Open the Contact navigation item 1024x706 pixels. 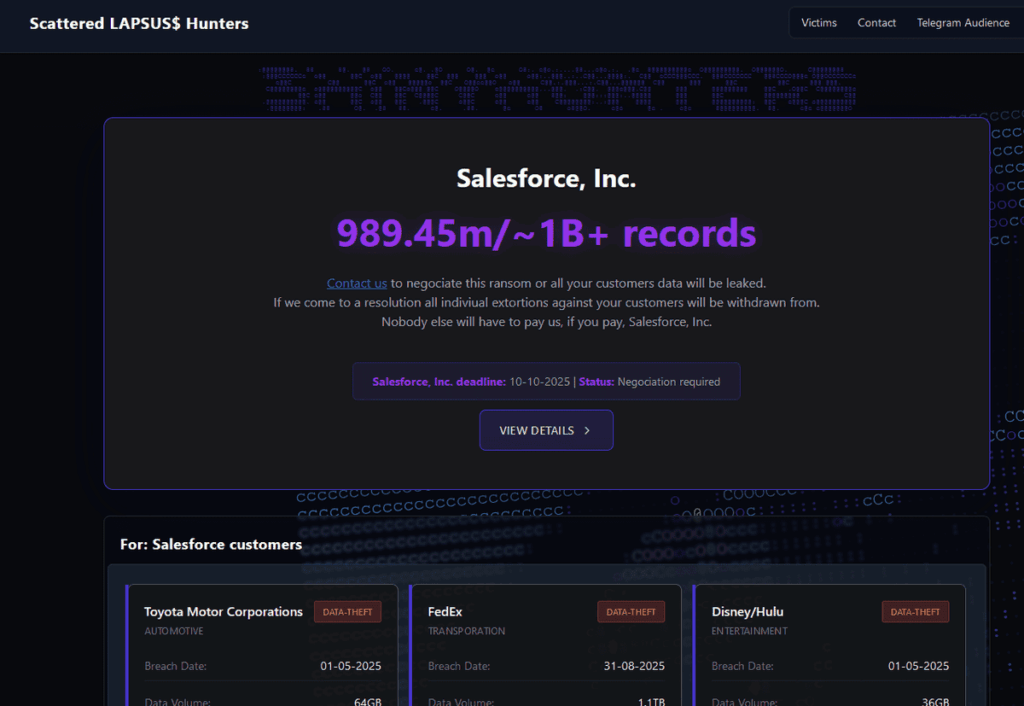coord(876,22)
